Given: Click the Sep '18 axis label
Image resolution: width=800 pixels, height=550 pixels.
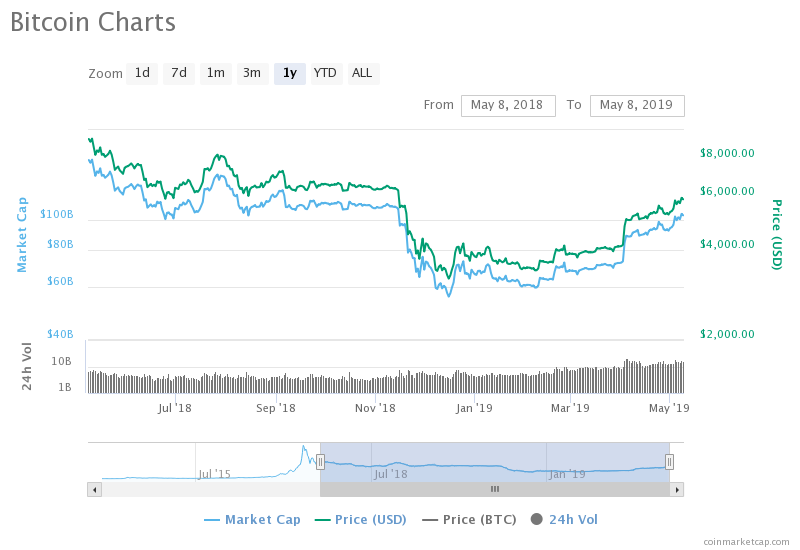Looking at the screenshot, I should (x=276, y=408).
